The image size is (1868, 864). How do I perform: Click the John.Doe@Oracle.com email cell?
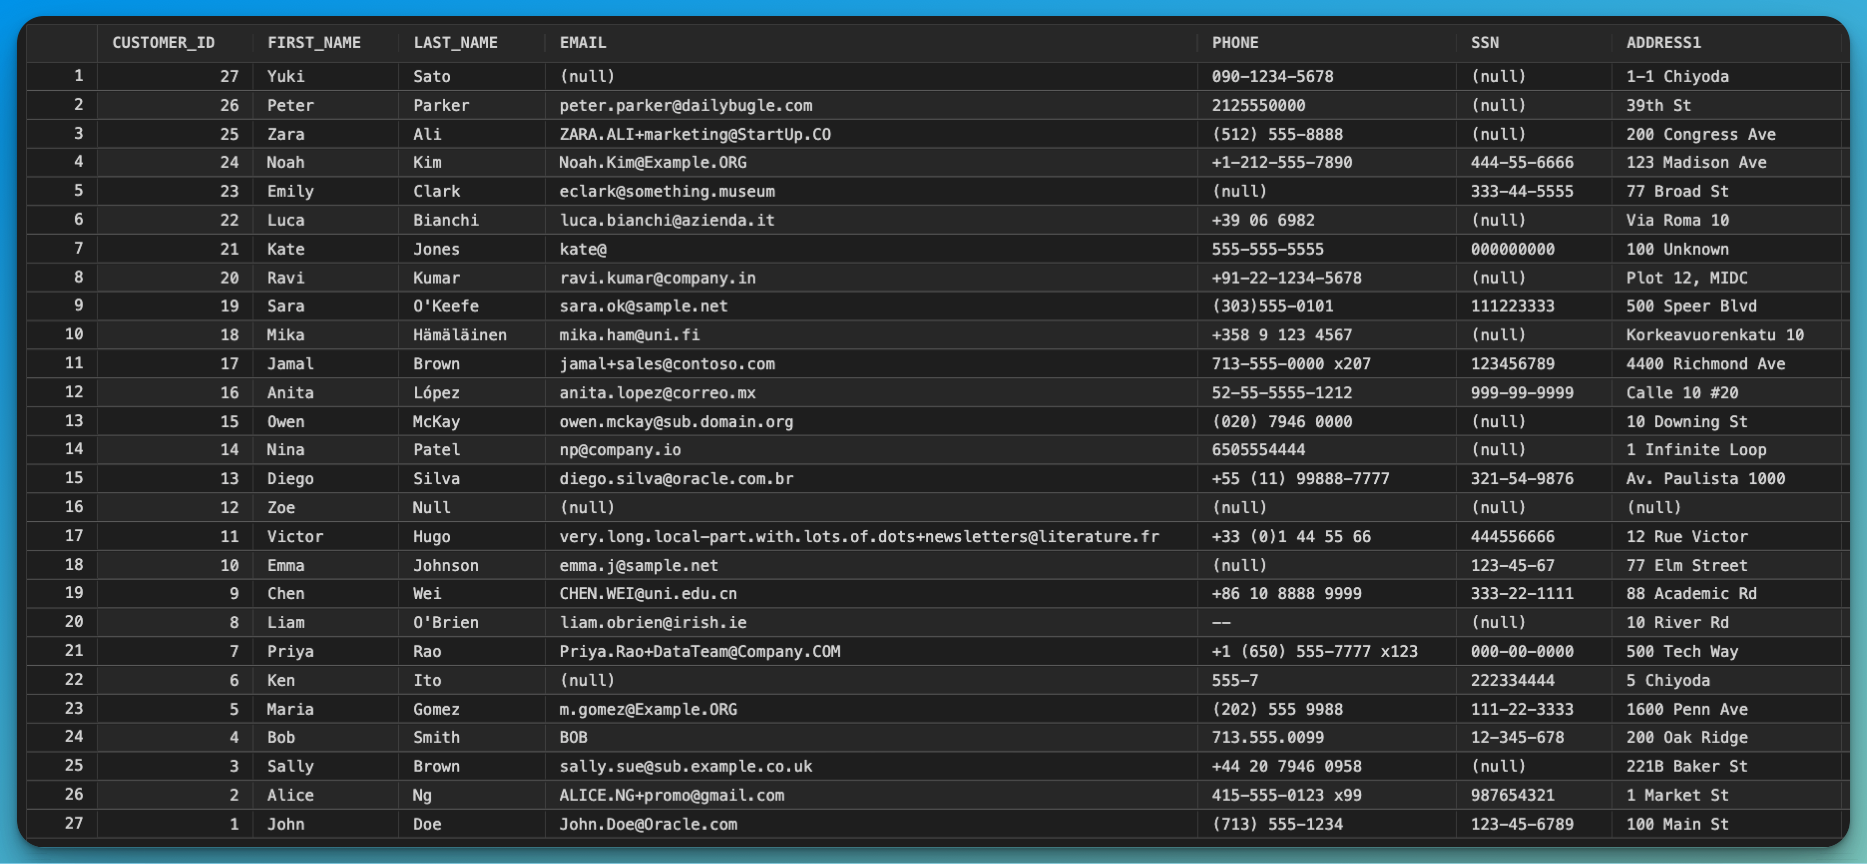click(648, 825)
